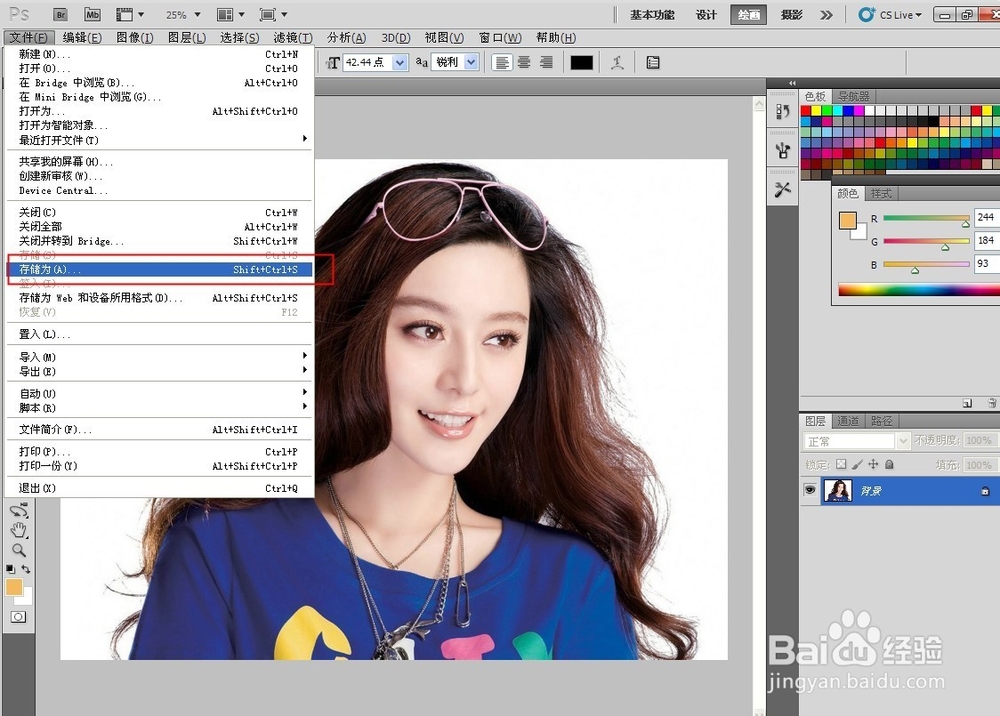Click the color spectrum ramp bar
Viewport: 1000px width, 716px height.
919,290
